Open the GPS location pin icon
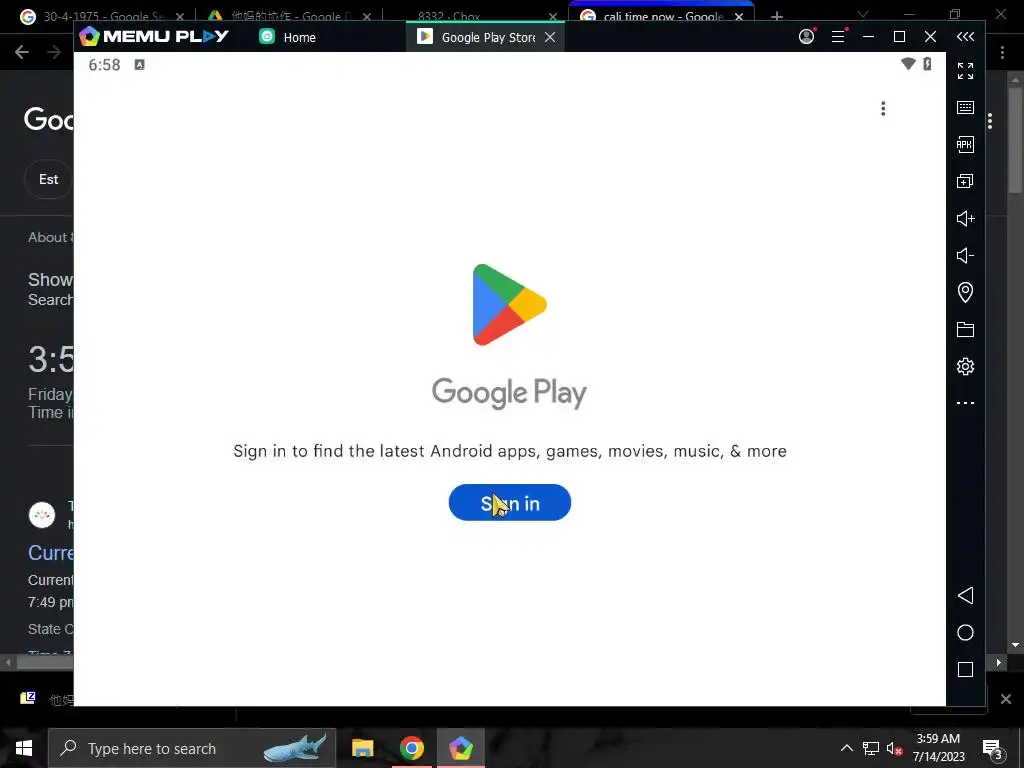The height and width of the screenshot is (768, 1024). 965,292
